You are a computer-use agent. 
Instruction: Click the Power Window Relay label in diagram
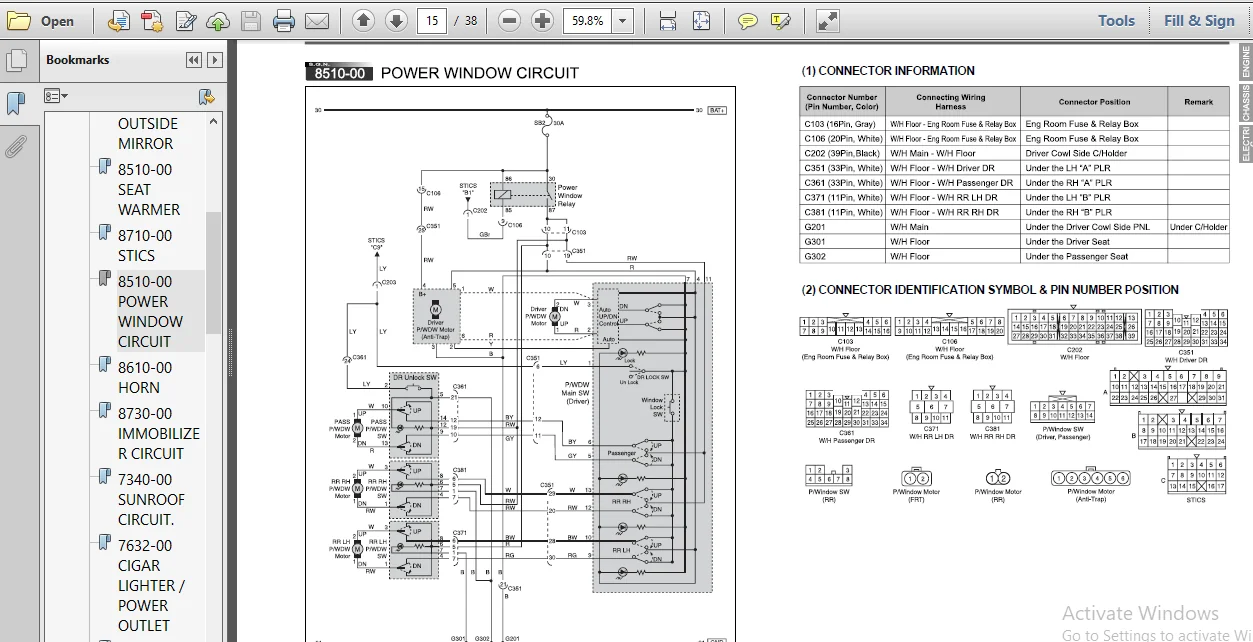click(568, 195)
